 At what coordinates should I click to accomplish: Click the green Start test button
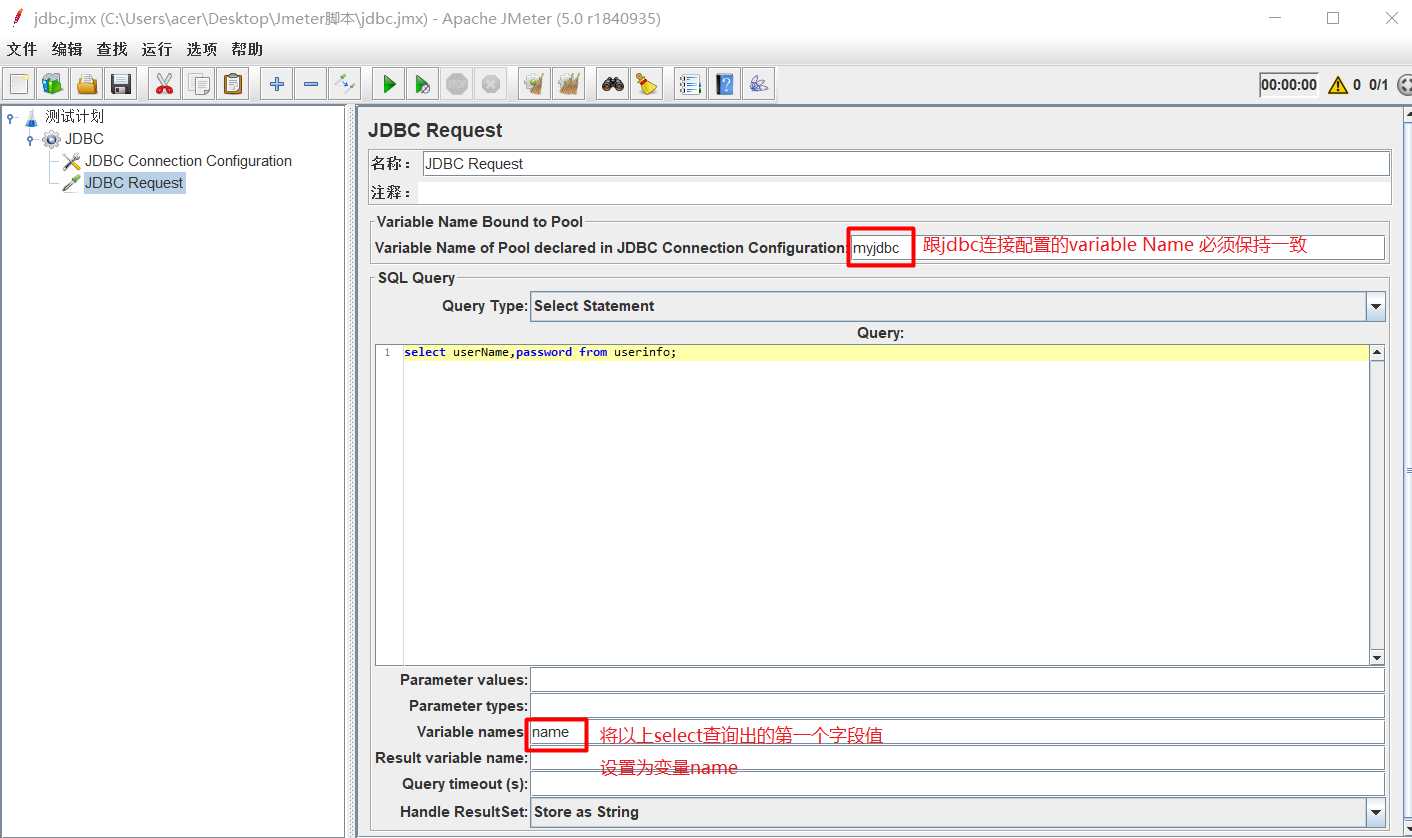[x=389, y=85]
